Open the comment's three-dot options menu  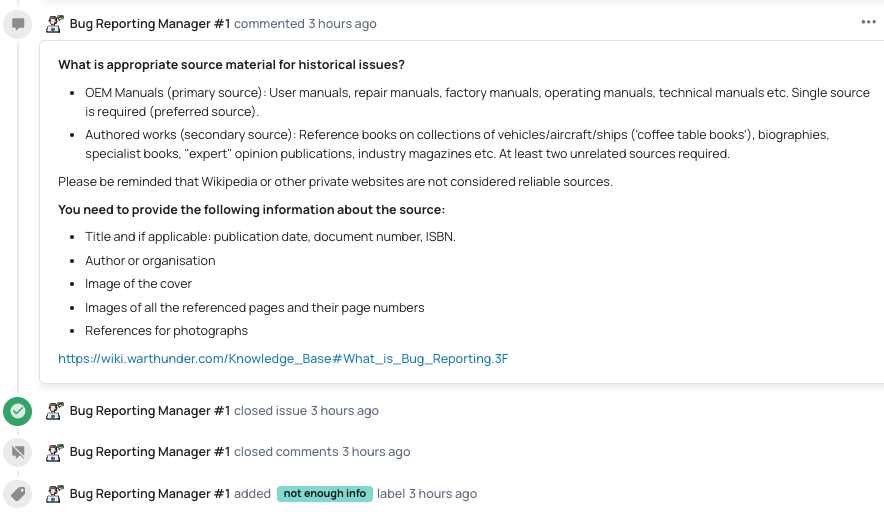pyautogui.click(x=868, y=23)
